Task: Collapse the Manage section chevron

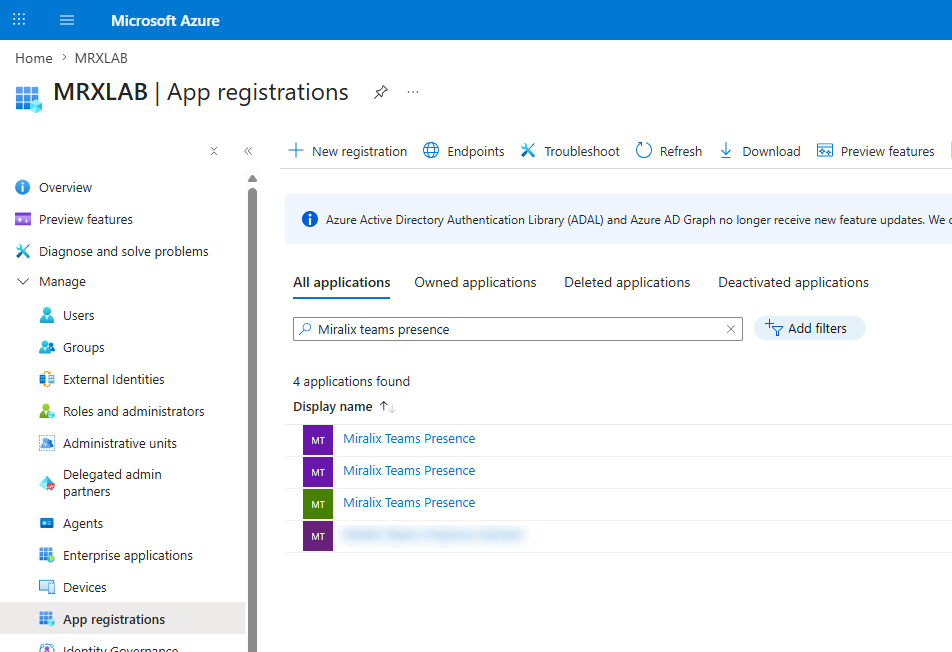Action: [x=22, y=282]
